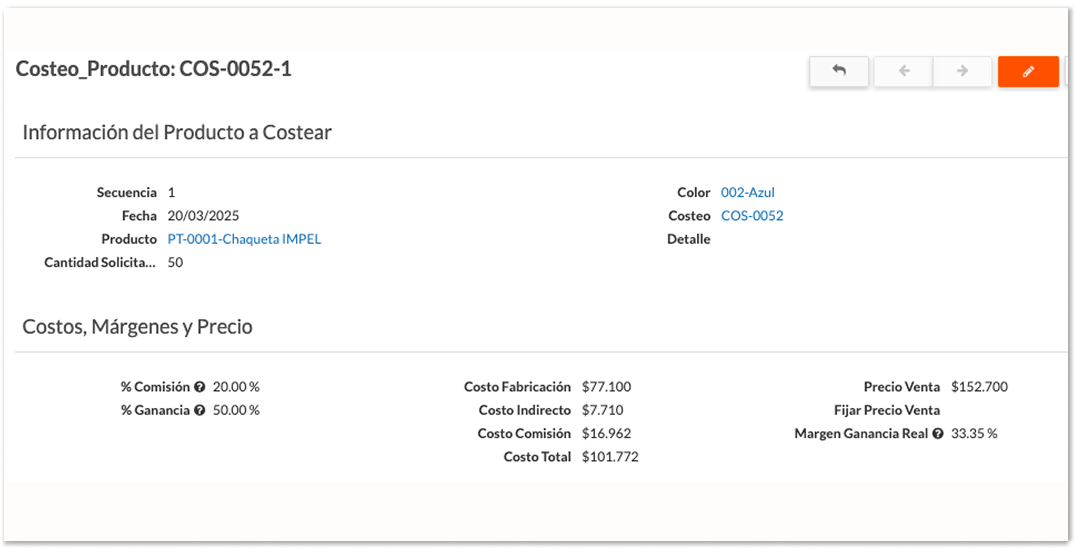Click the Costeo_Producto: COS-0052-1 page title
This screenshot has height=549, width=1076.
tap(154, 69)
